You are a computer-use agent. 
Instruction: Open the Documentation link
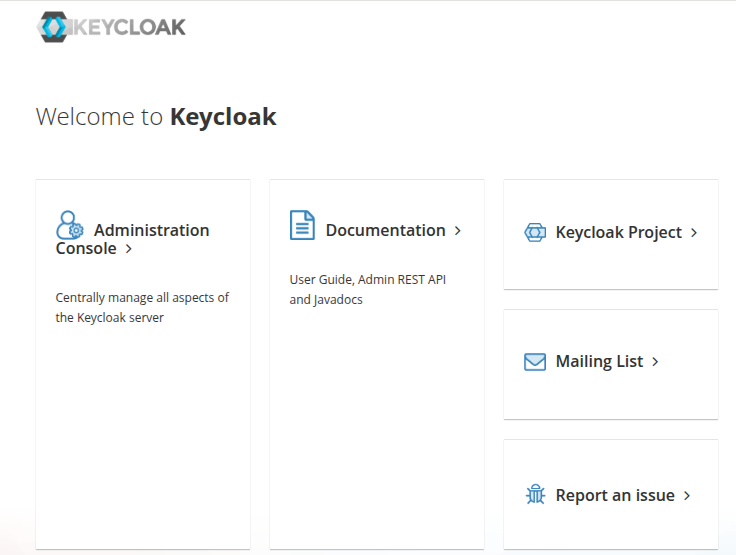(x=385, y=230)
